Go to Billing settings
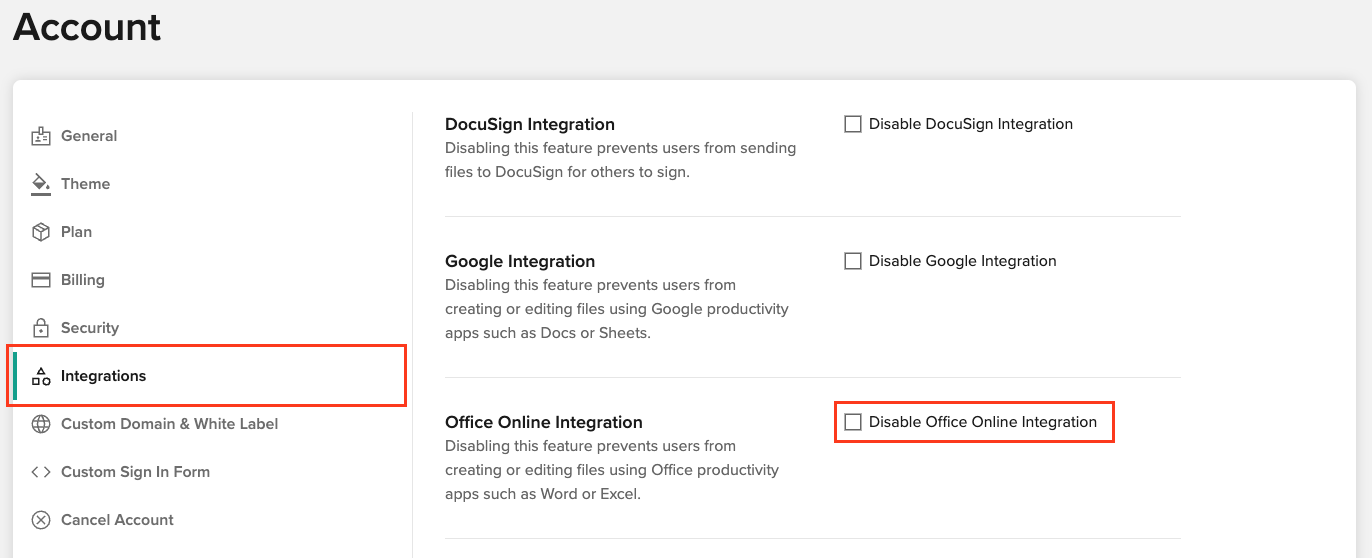Viewport: 1372px width, 558px height. pos(83,280)
